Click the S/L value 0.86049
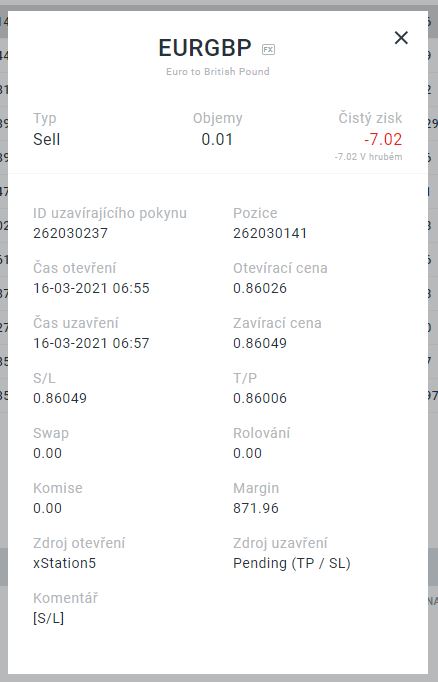The width and height of the screenshot is (438, 682). click(60, 398)
